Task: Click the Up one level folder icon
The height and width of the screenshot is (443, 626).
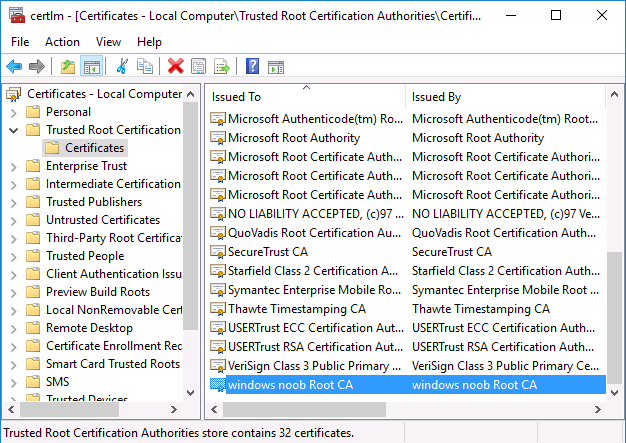Action: click(x=68, y=66)
